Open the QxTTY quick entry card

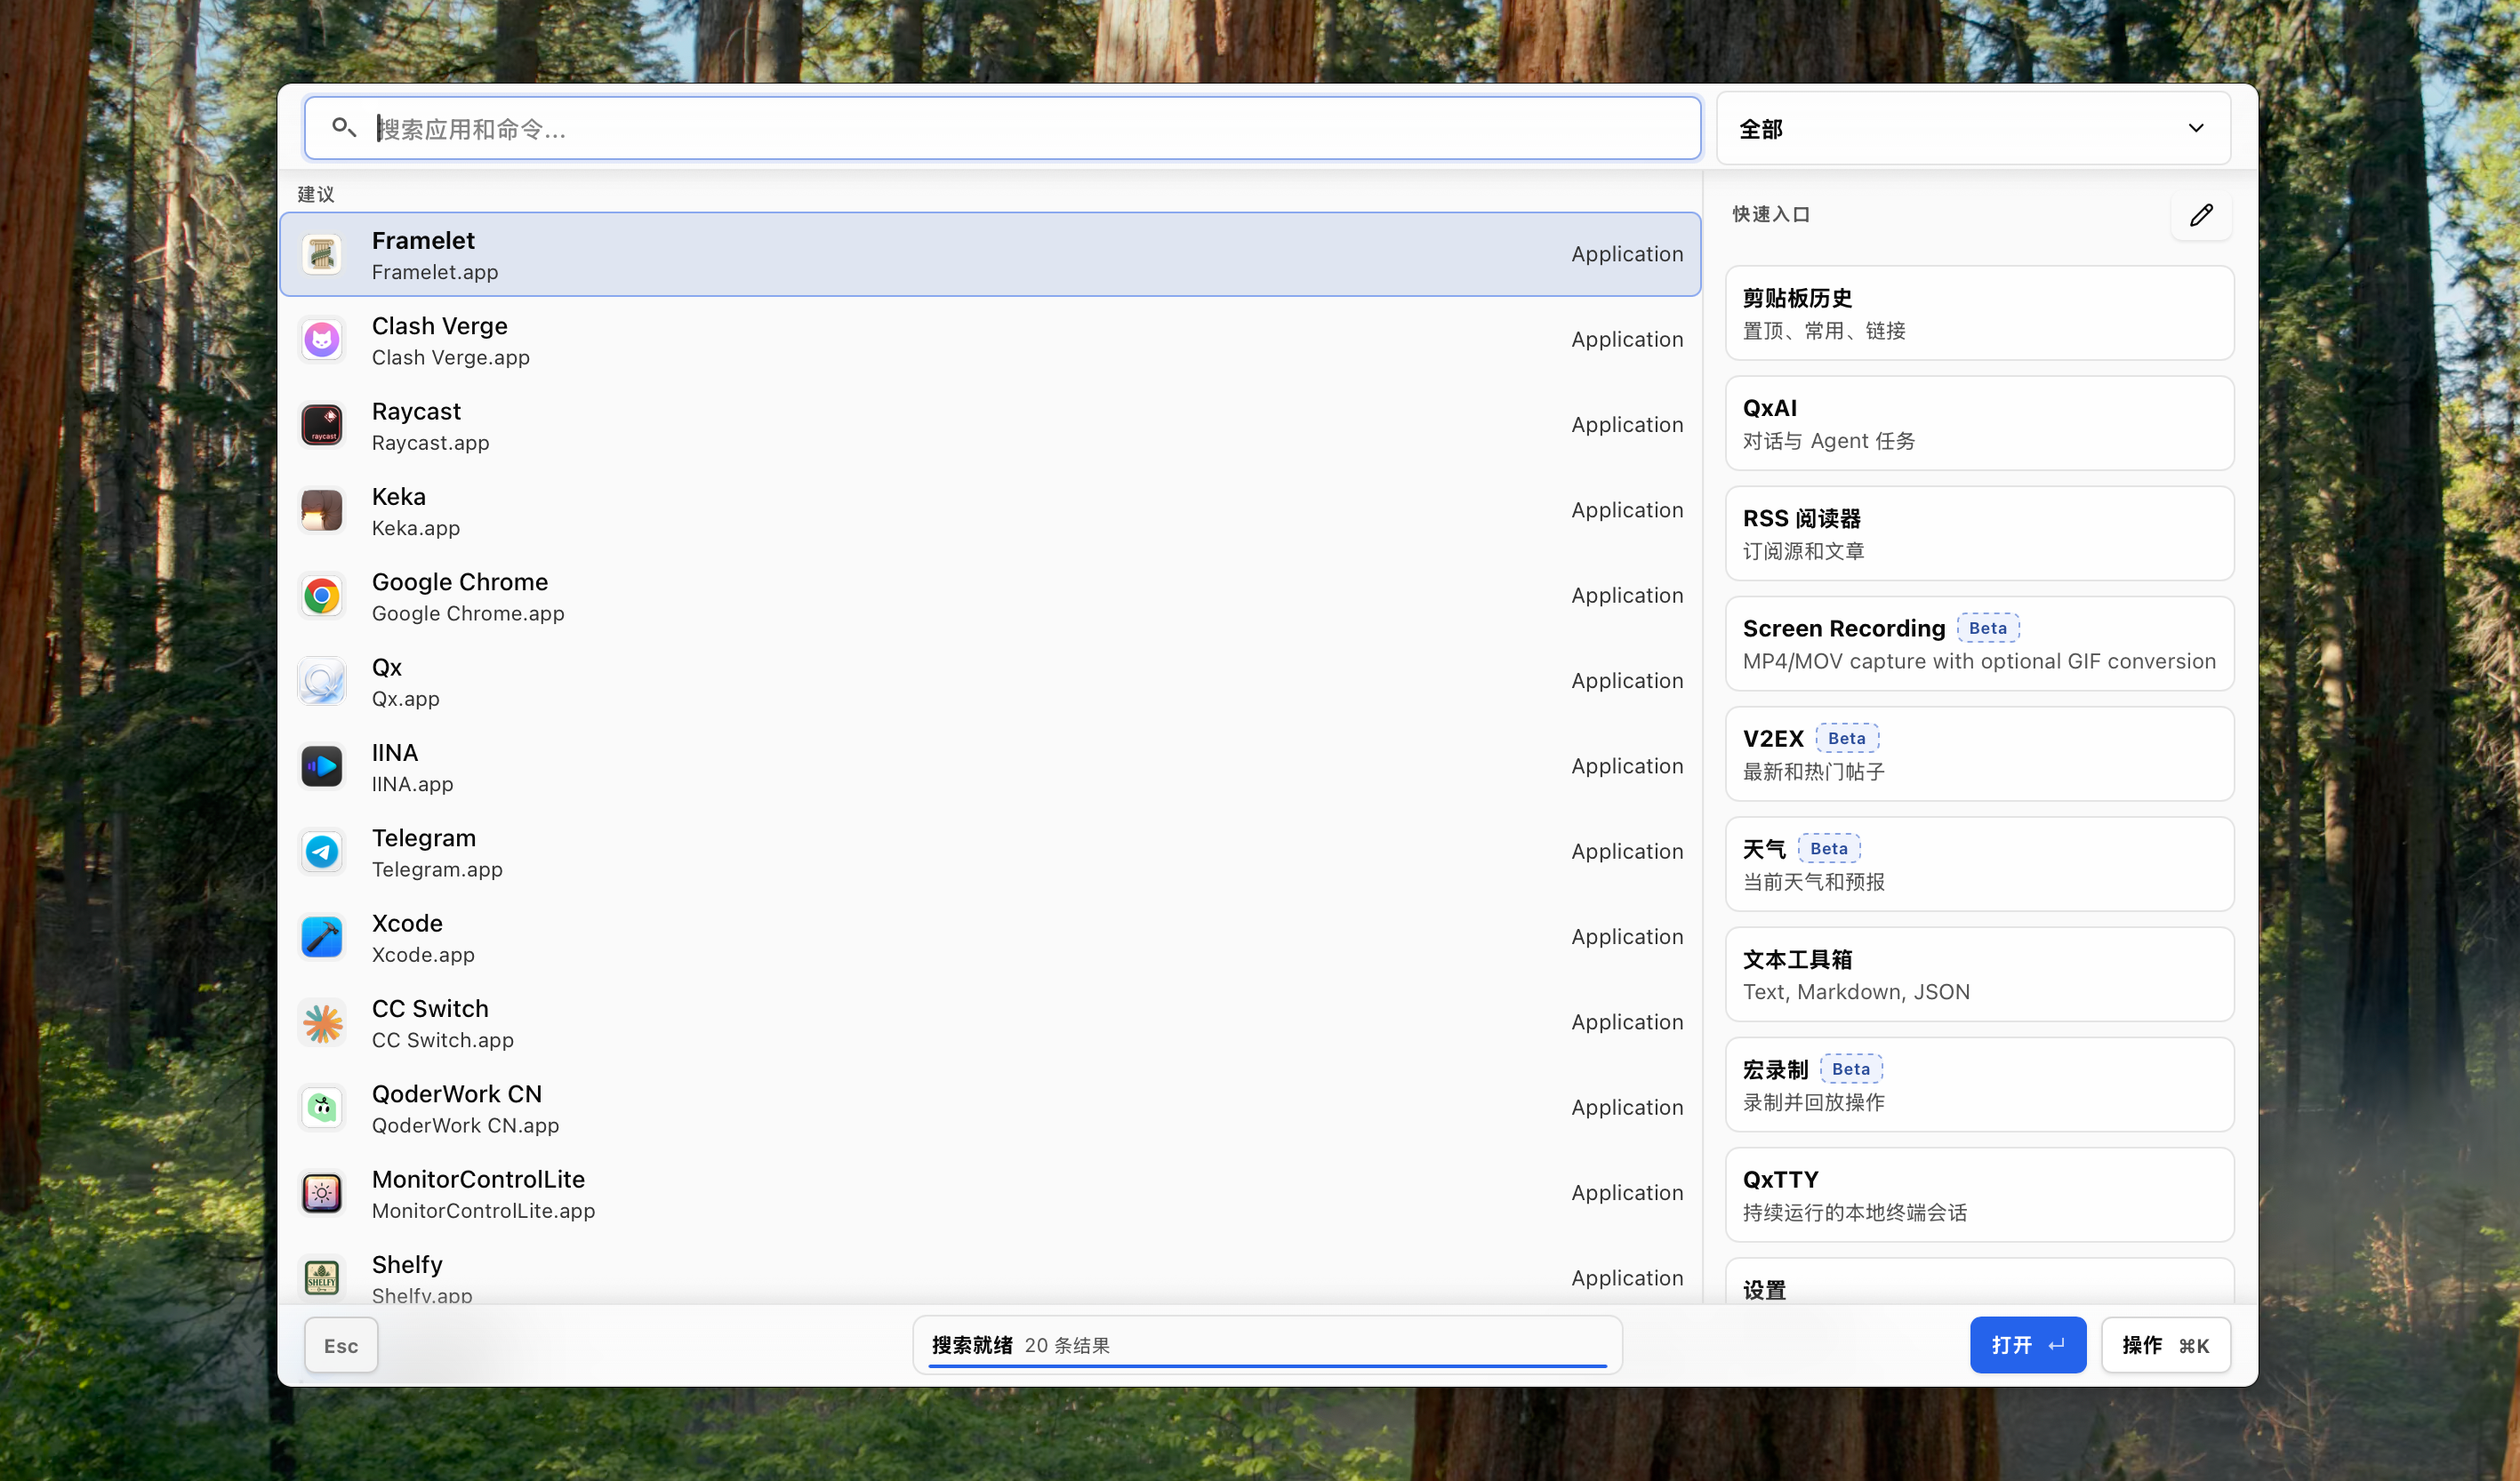[x=1979, y=1195]
